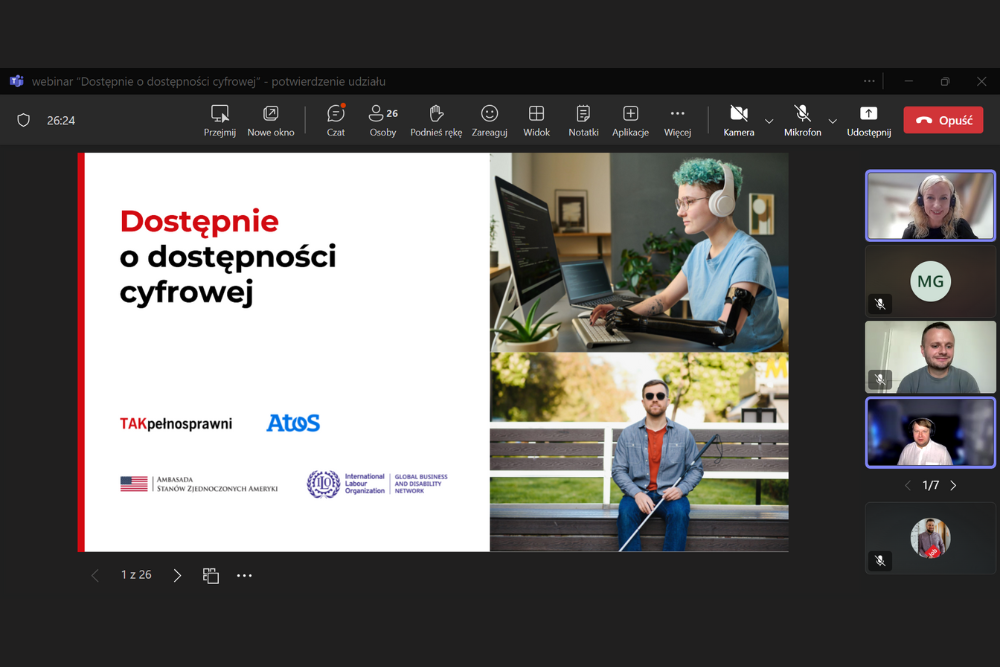Click the Przejmij (take control) button
This screenshot has height=667, width=1000.
pos(219,121)
